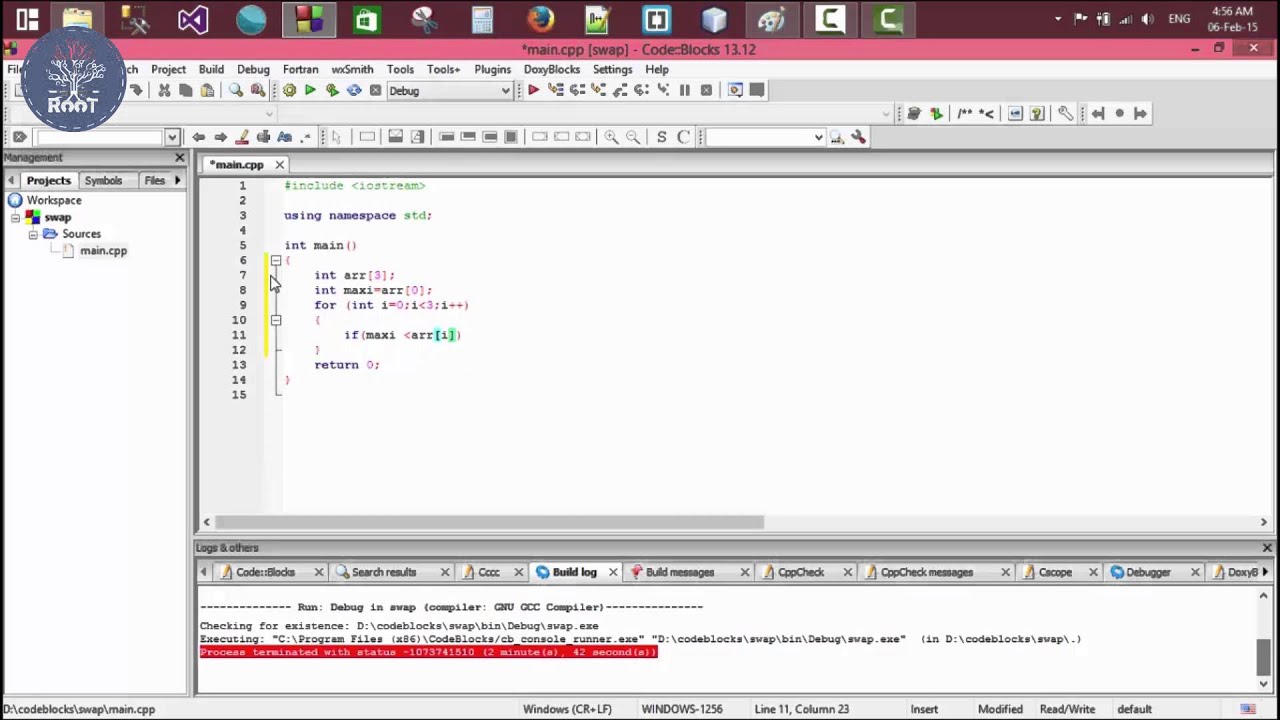Open the search combo box near wrench

pyautogui.click(x=765, y=137)
